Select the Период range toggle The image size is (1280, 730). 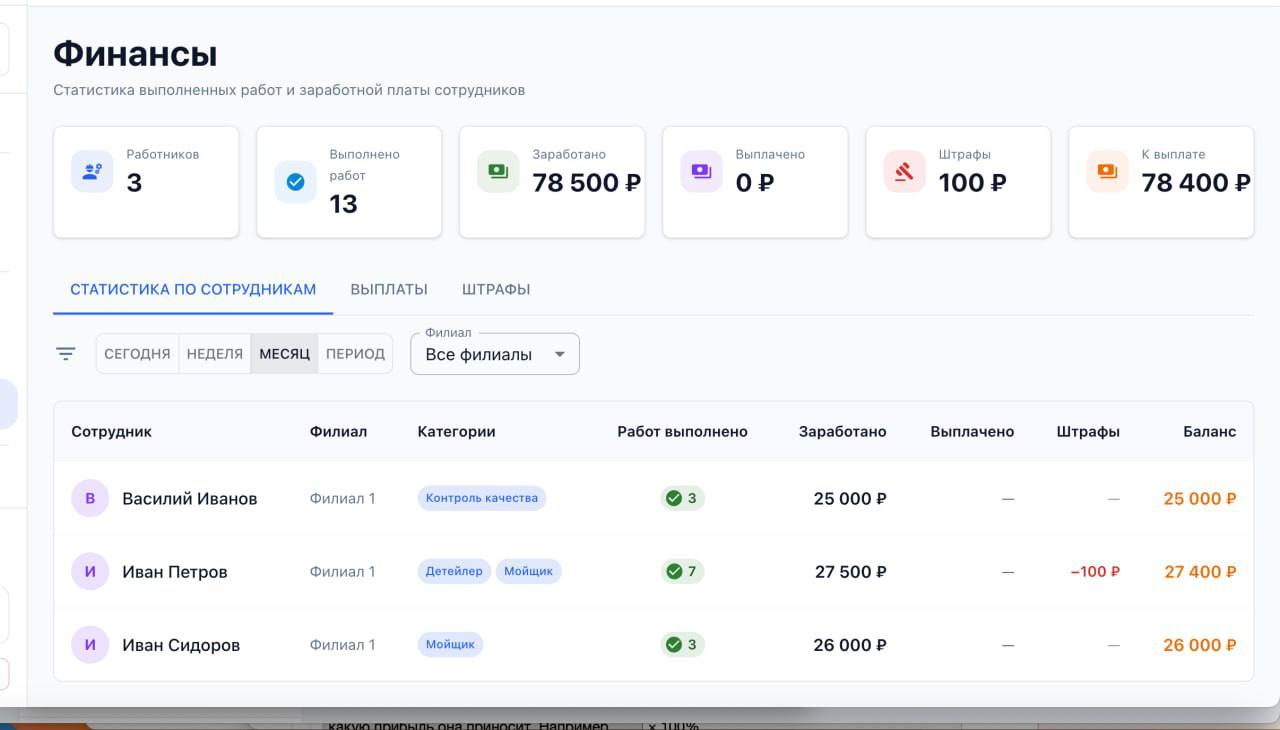[x=355, y=354]
